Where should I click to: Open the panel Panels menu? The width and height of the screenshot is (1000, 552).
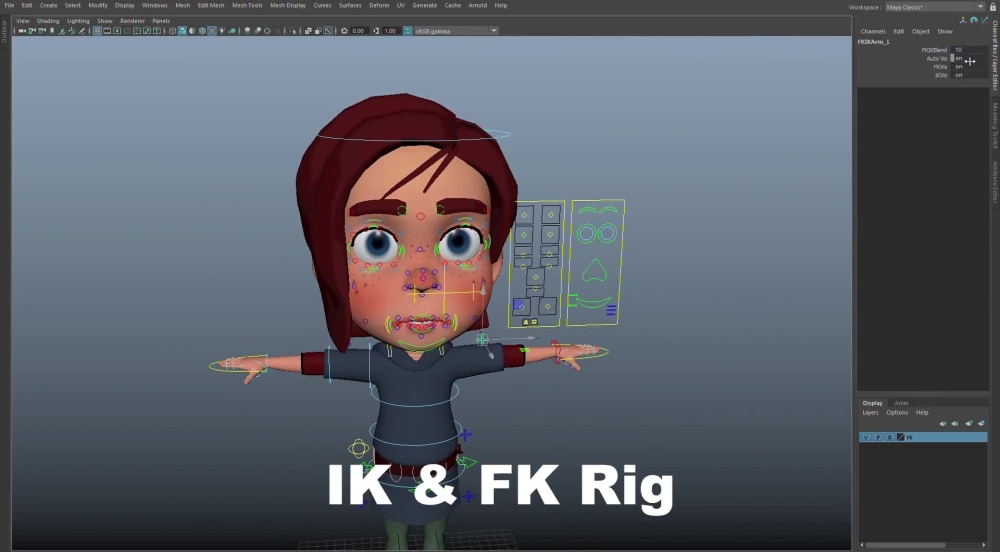[161, 21]
